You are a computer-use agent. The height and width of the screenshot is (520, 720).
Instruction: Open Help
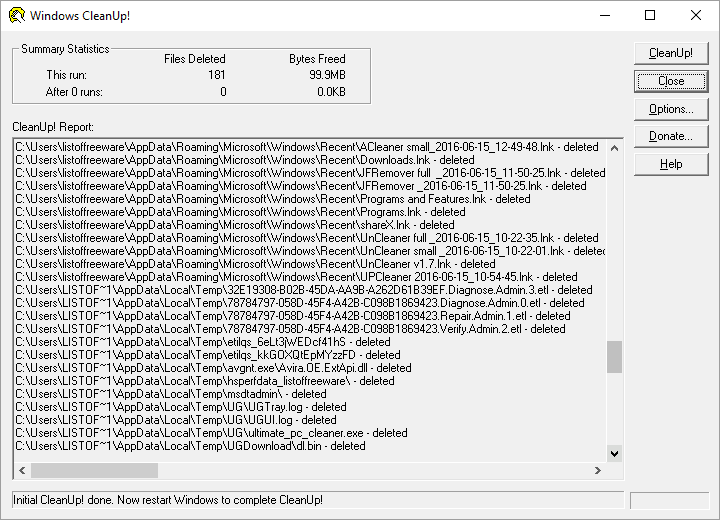click(671, 164)
